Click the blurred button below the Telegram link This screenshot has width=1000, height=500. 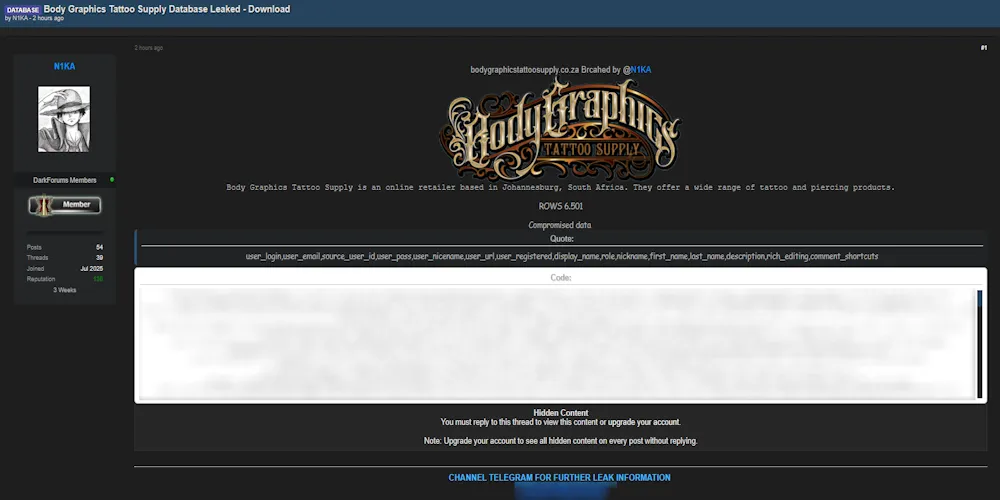point(559,493)
